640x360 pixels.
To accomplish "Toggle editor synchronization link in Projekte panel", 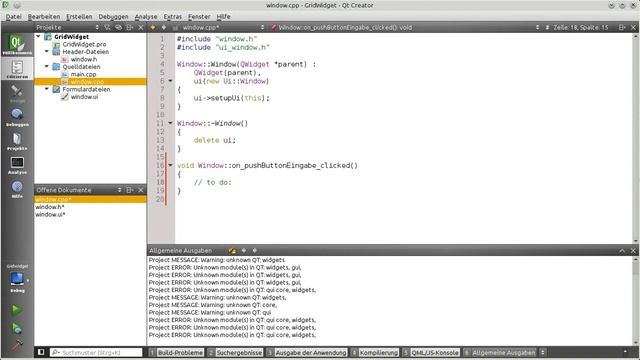I will 118,27.
